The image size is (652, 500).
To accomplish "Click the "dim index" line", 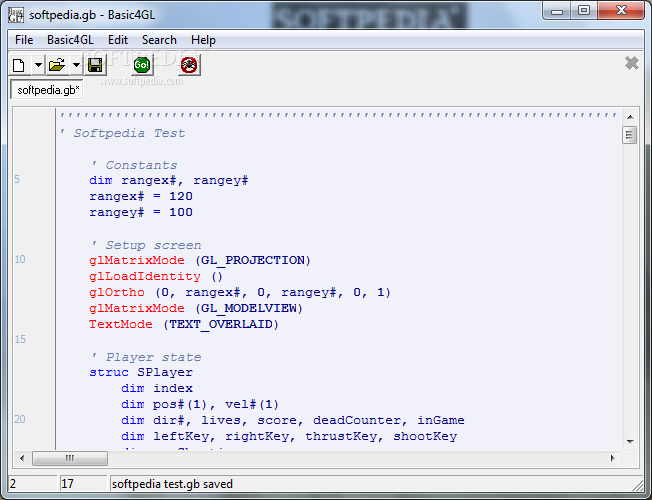I will pos(157,389).
